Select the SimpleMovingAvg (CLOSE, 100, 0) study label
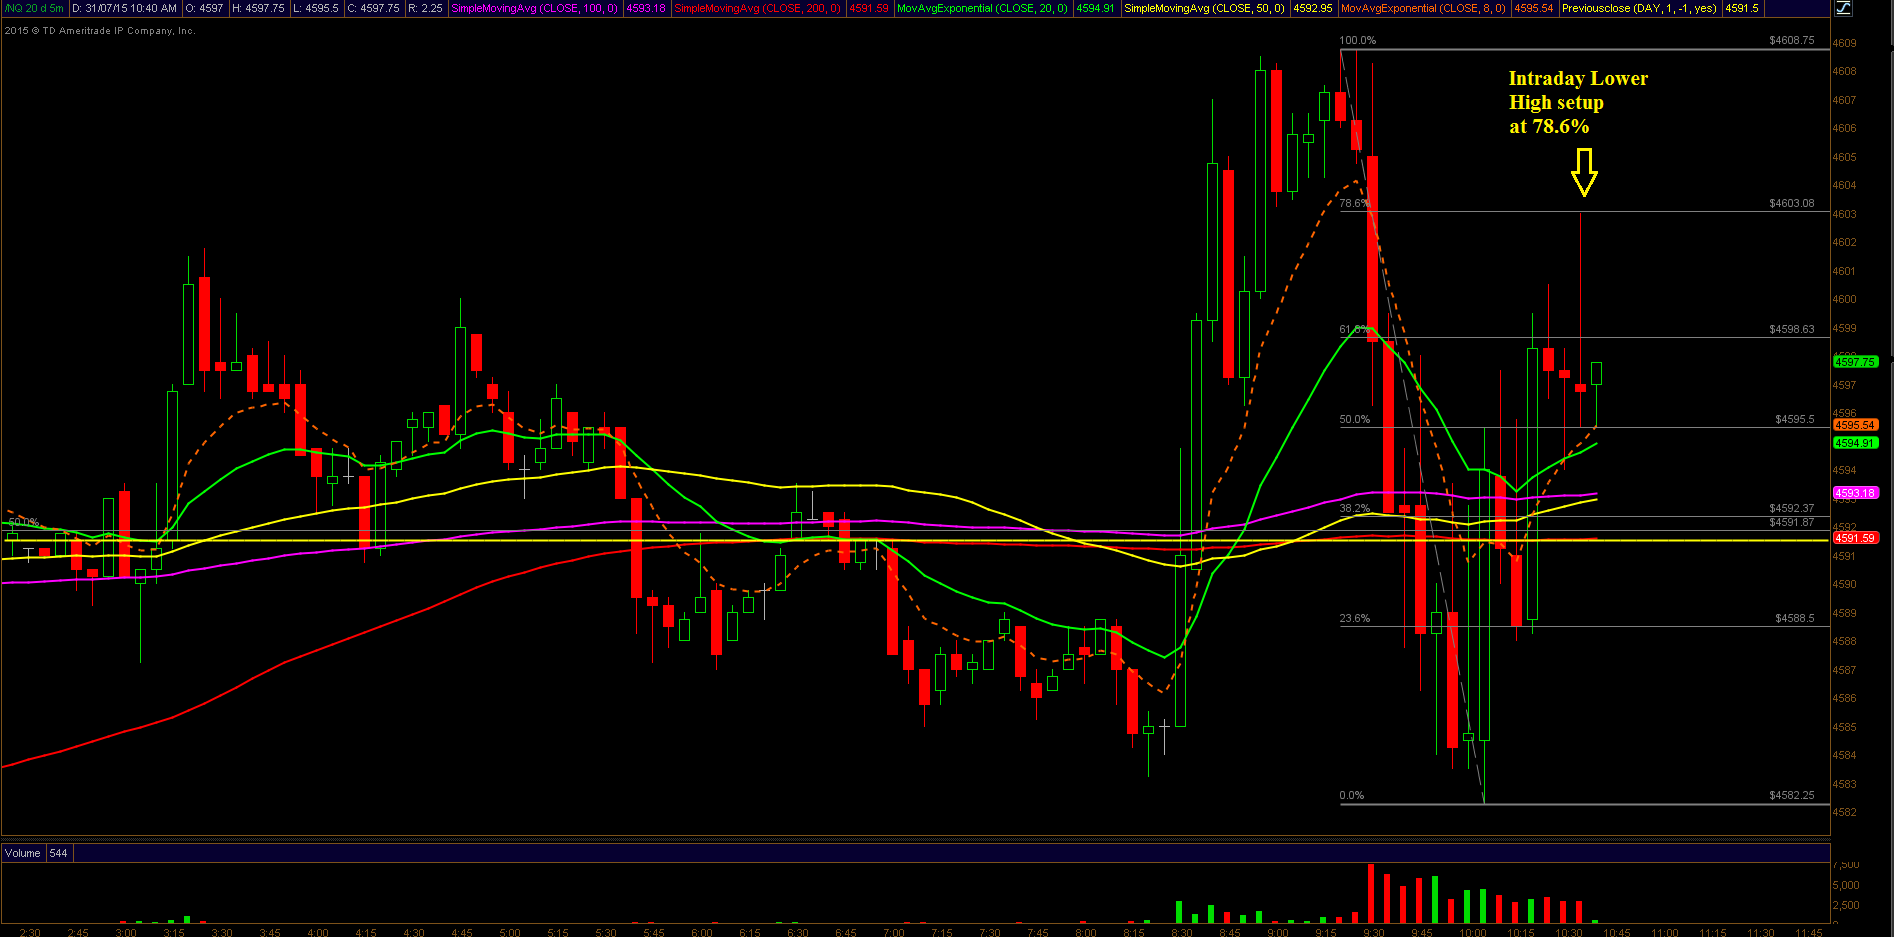The width and height of the screenshot is (1894, 937). [535, 8]
